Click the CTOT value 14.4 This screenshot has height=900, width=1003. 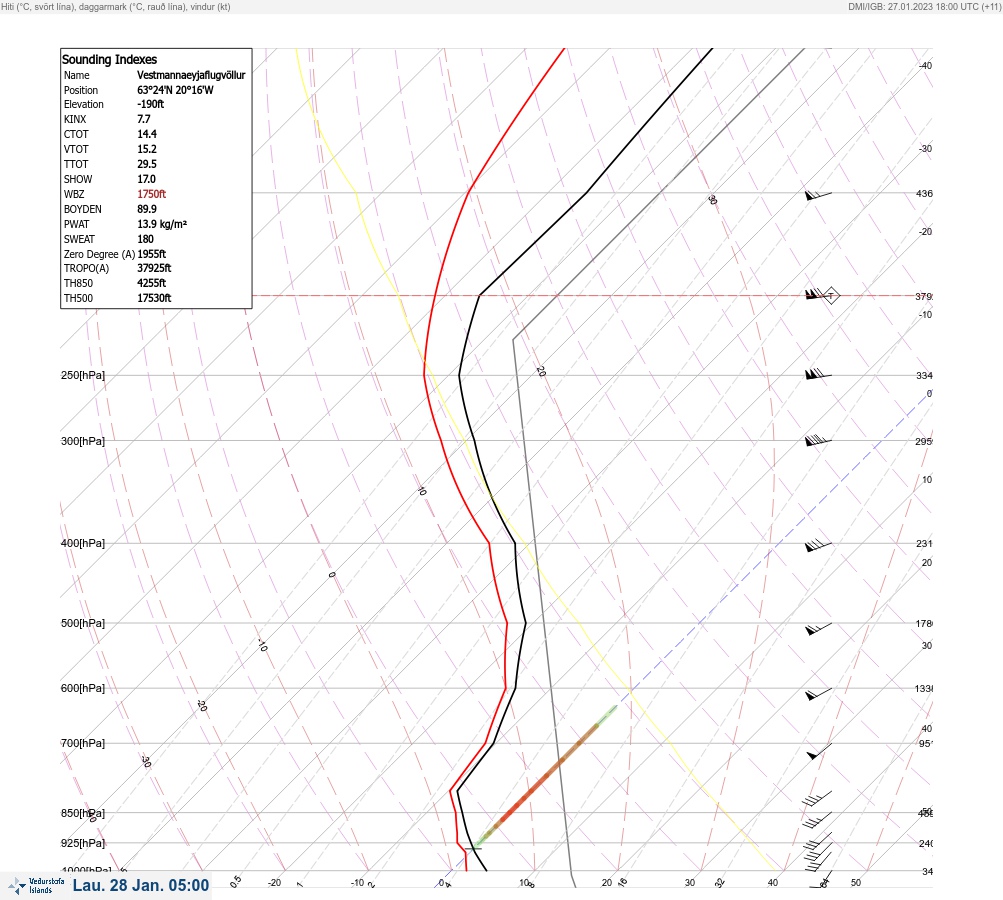[x=147, y=134]
